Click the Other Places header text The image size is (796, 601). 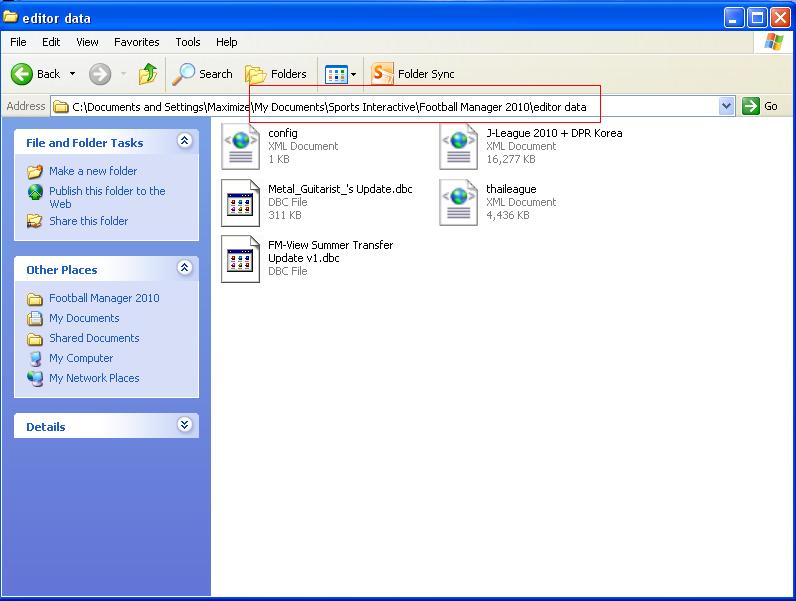61,270
